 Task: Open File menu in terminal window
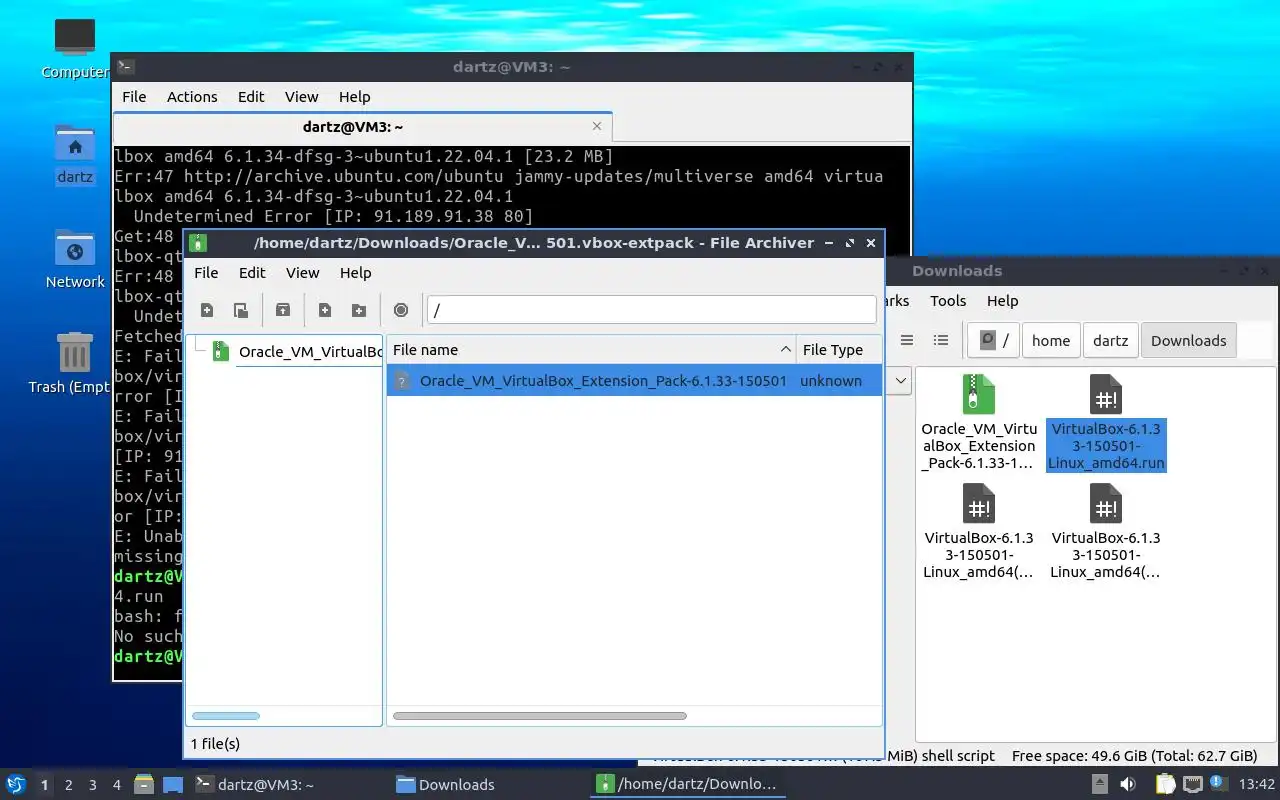coord(134,97)
